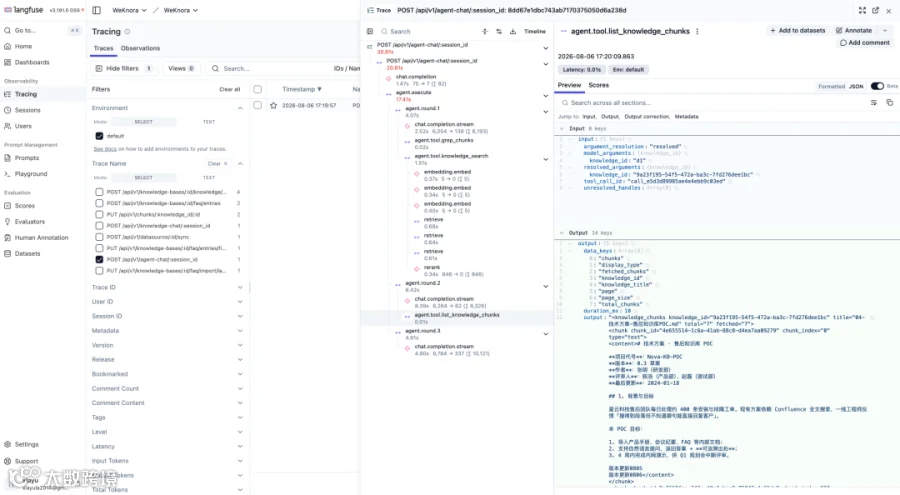Open trace in new tab icon
The width and height of the screenshot is (900, 495).
(875, 10)
